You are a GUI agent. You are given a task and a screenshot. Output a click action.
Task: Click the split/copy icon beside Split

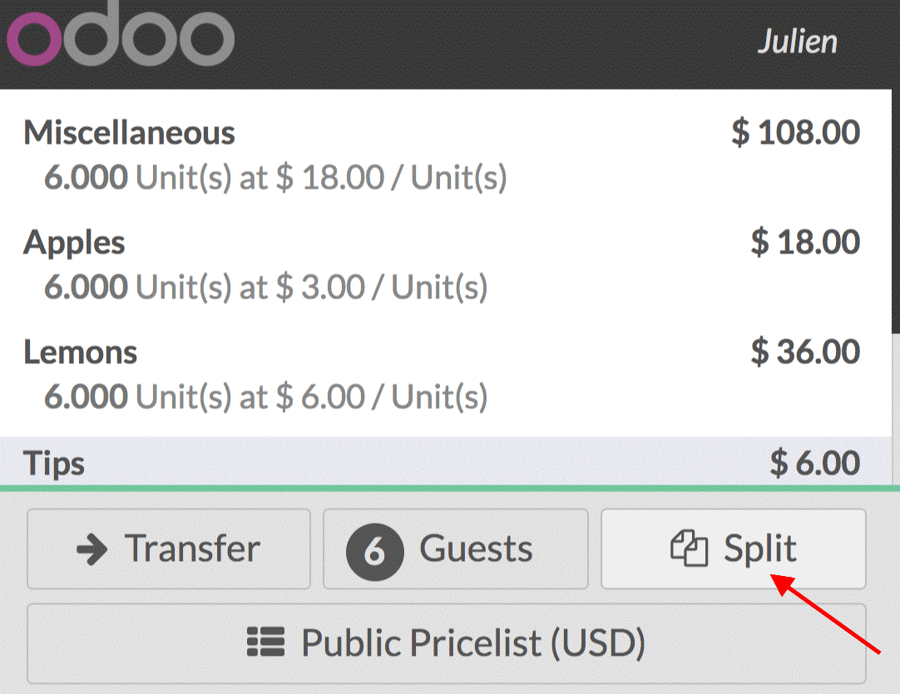point(687,548)
